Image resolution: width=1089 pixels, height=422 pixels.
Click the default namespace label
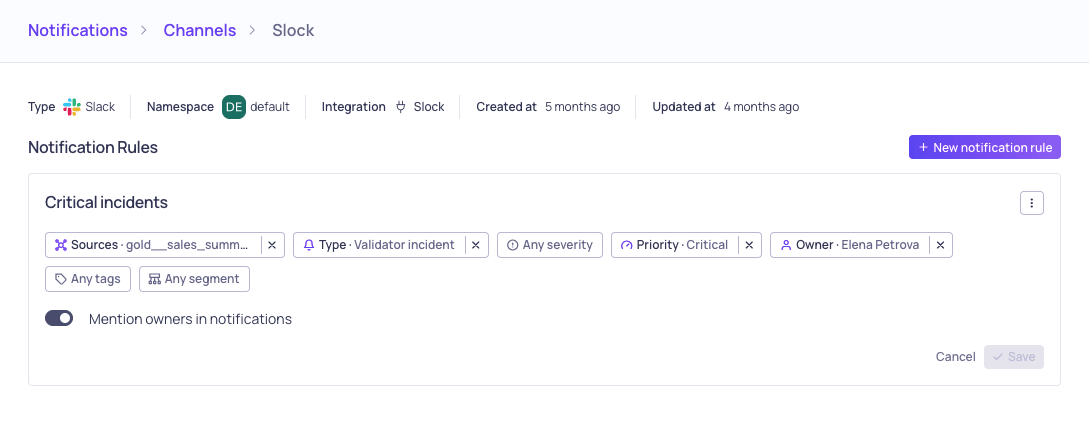point(269,107)
